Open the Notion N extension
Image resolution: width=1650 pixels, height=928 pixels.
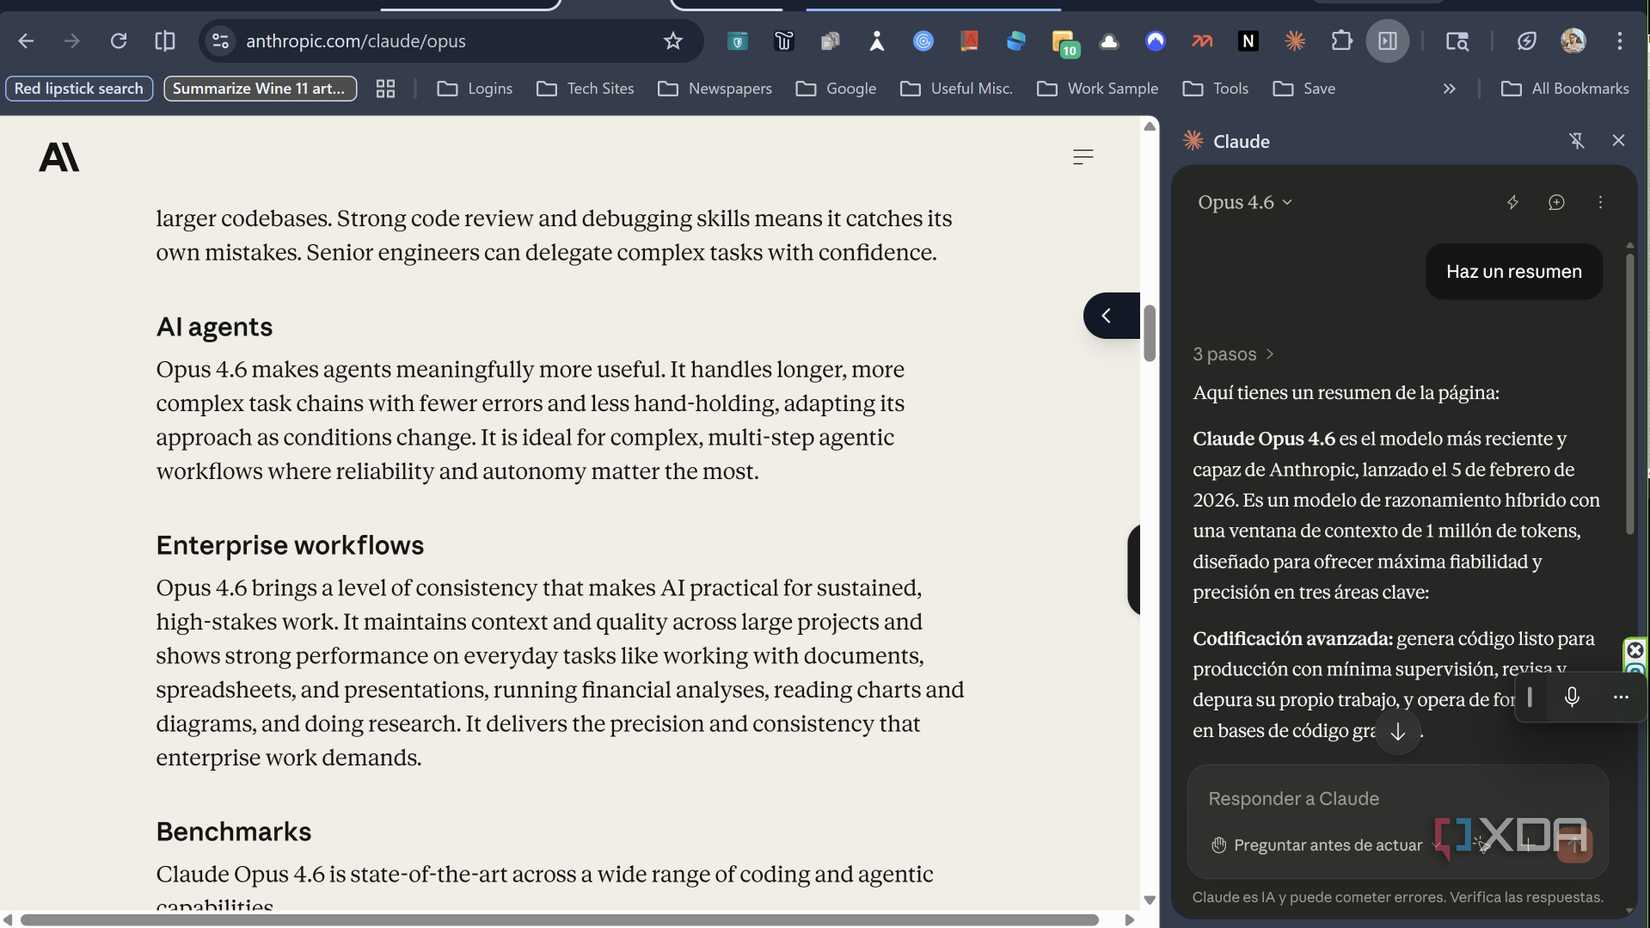tap(1248, 41)
